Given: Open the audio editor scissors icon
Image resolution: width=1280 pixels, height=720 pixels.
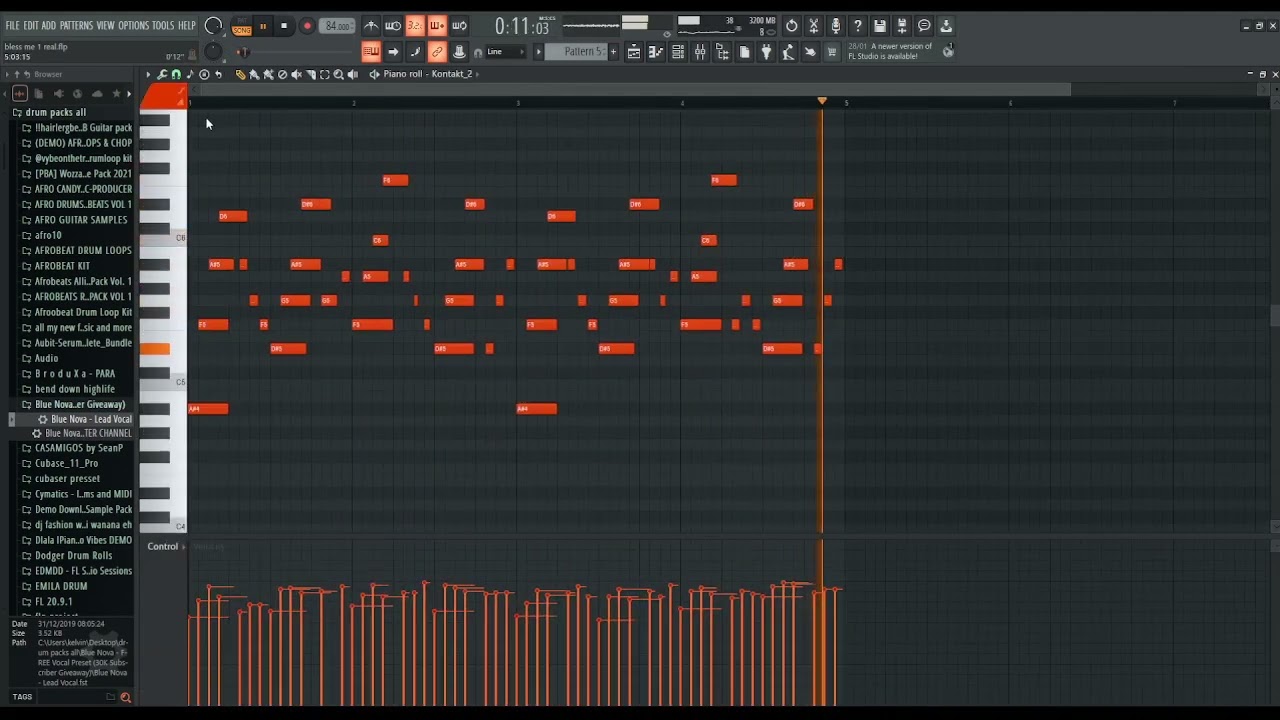Looking at the screenshot, I should [814, 25].
